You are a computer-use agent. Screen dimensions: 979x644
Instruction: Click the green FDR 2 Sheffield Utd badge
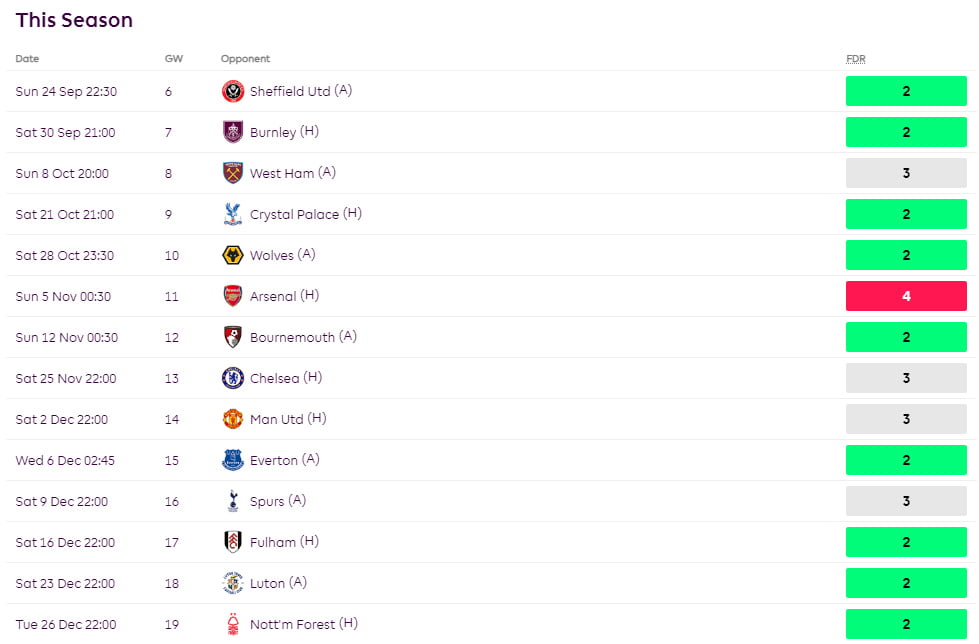(906, 91)
